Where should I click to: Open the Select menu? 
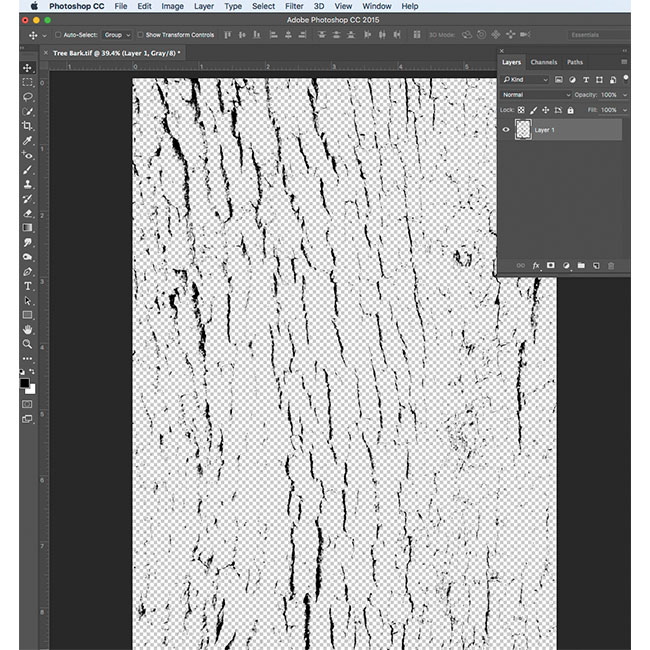coord(263,6)
